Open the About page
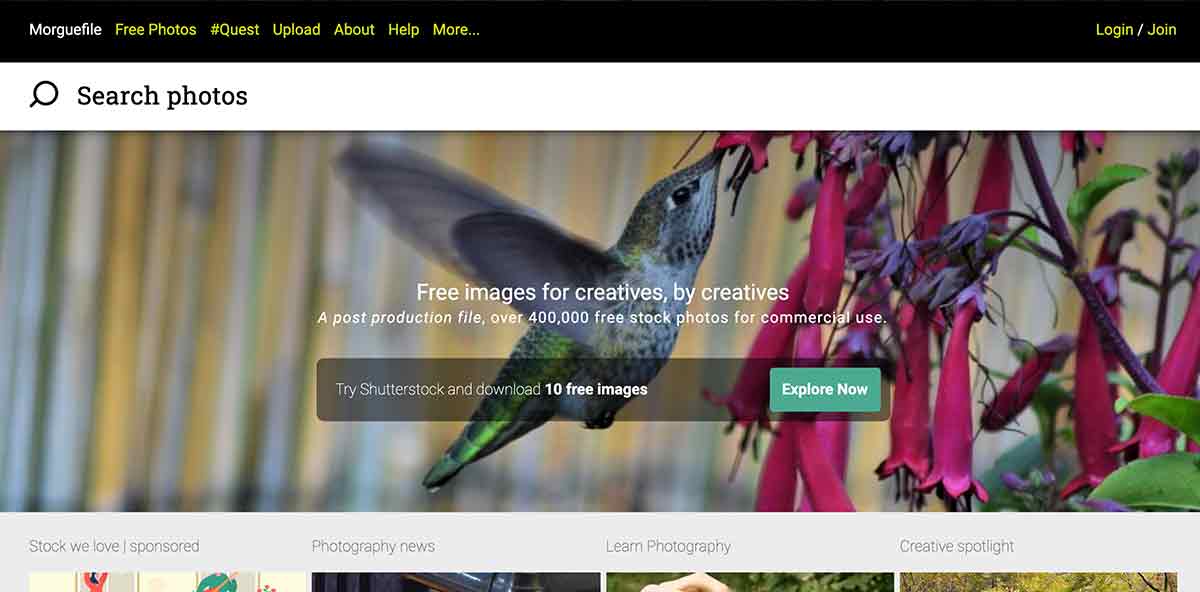This screenshot has width=1200, height=592. [x=354, y=30]
